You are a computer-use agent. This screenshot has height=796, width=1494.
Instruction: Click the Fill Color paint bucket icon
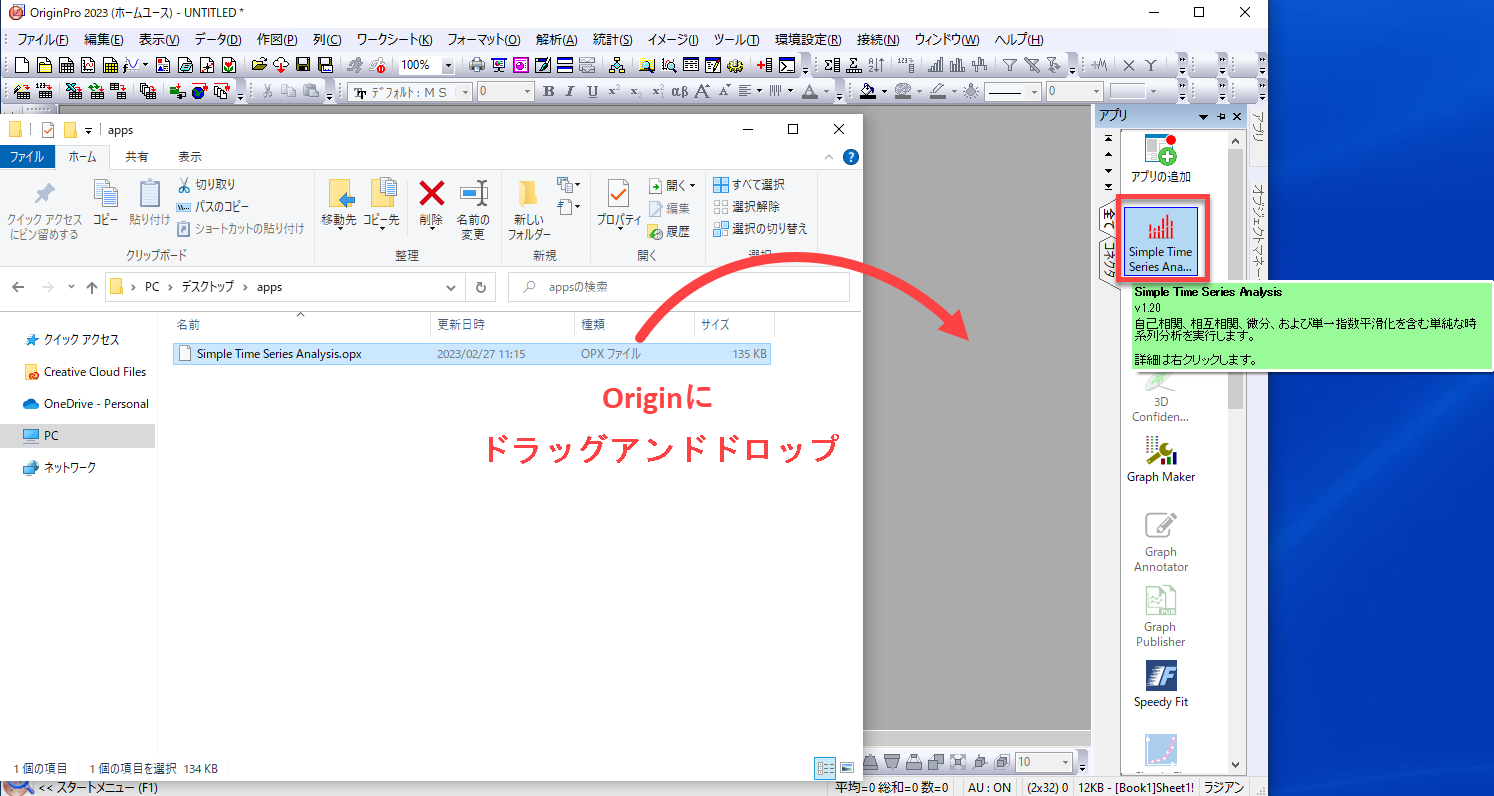(867, 92)
